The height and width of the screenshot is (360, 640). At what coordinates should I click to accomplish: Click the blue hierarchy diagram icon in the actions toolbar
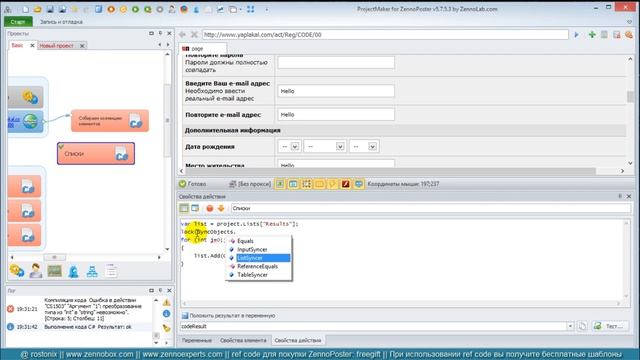pos(92,271)
